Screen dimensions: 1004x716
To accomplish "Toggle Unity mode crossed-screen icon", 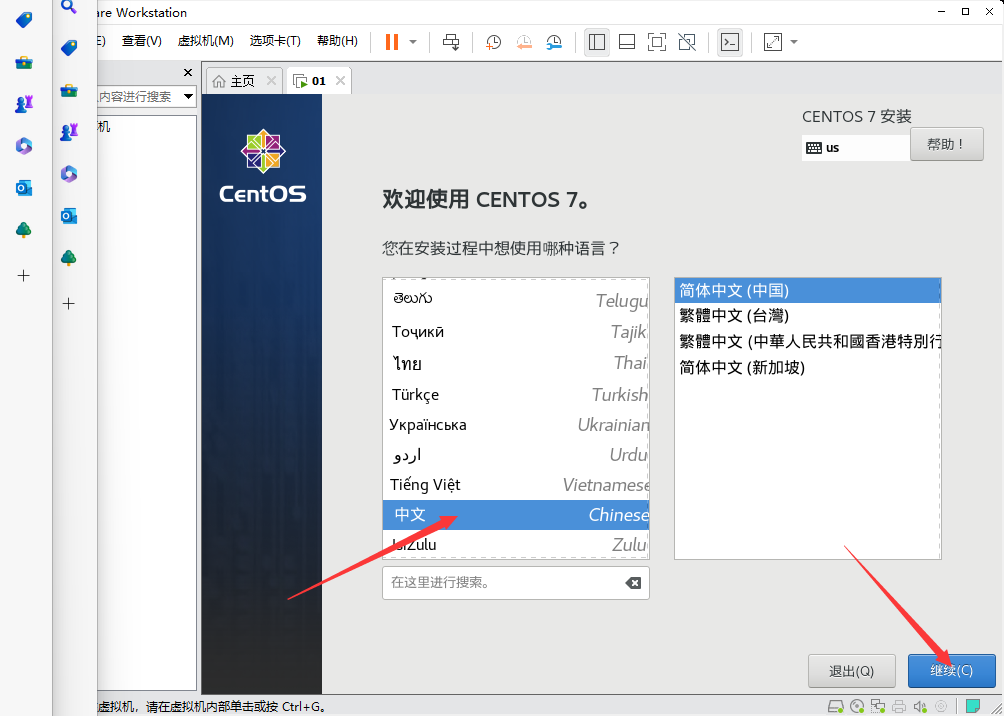I will coord(687,42).
